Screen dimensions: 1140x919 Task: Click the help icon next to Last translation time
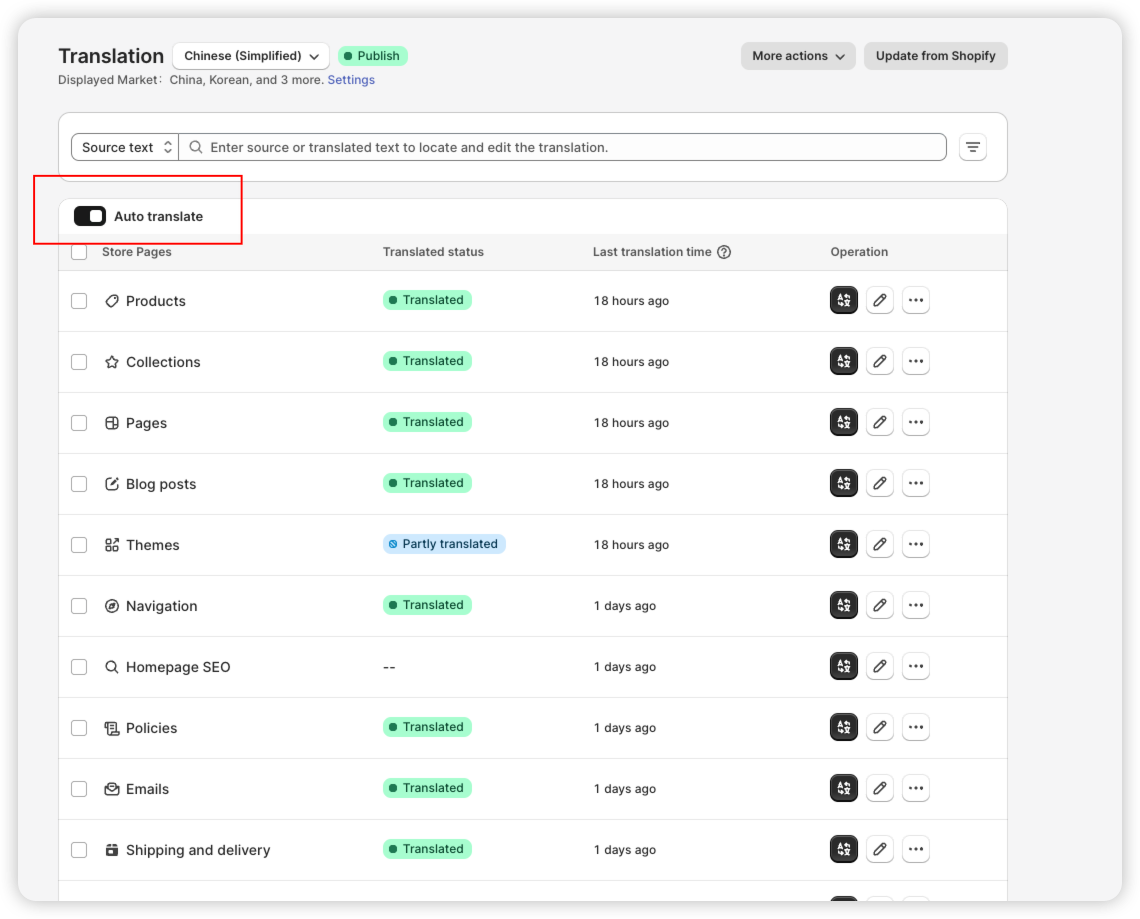tap(724, 252)
